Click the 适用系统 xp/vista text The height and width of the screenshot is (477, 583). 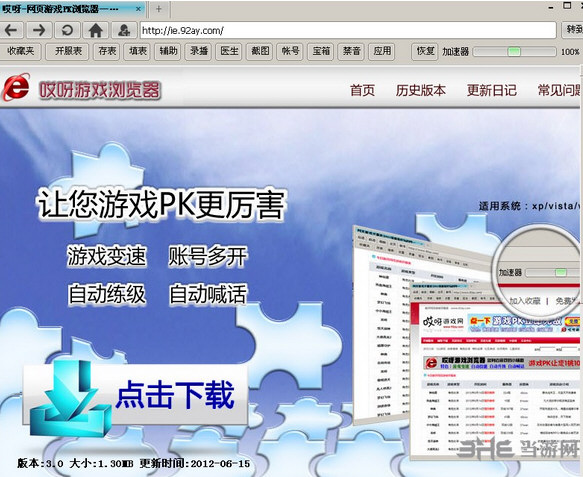click(530, 206)
